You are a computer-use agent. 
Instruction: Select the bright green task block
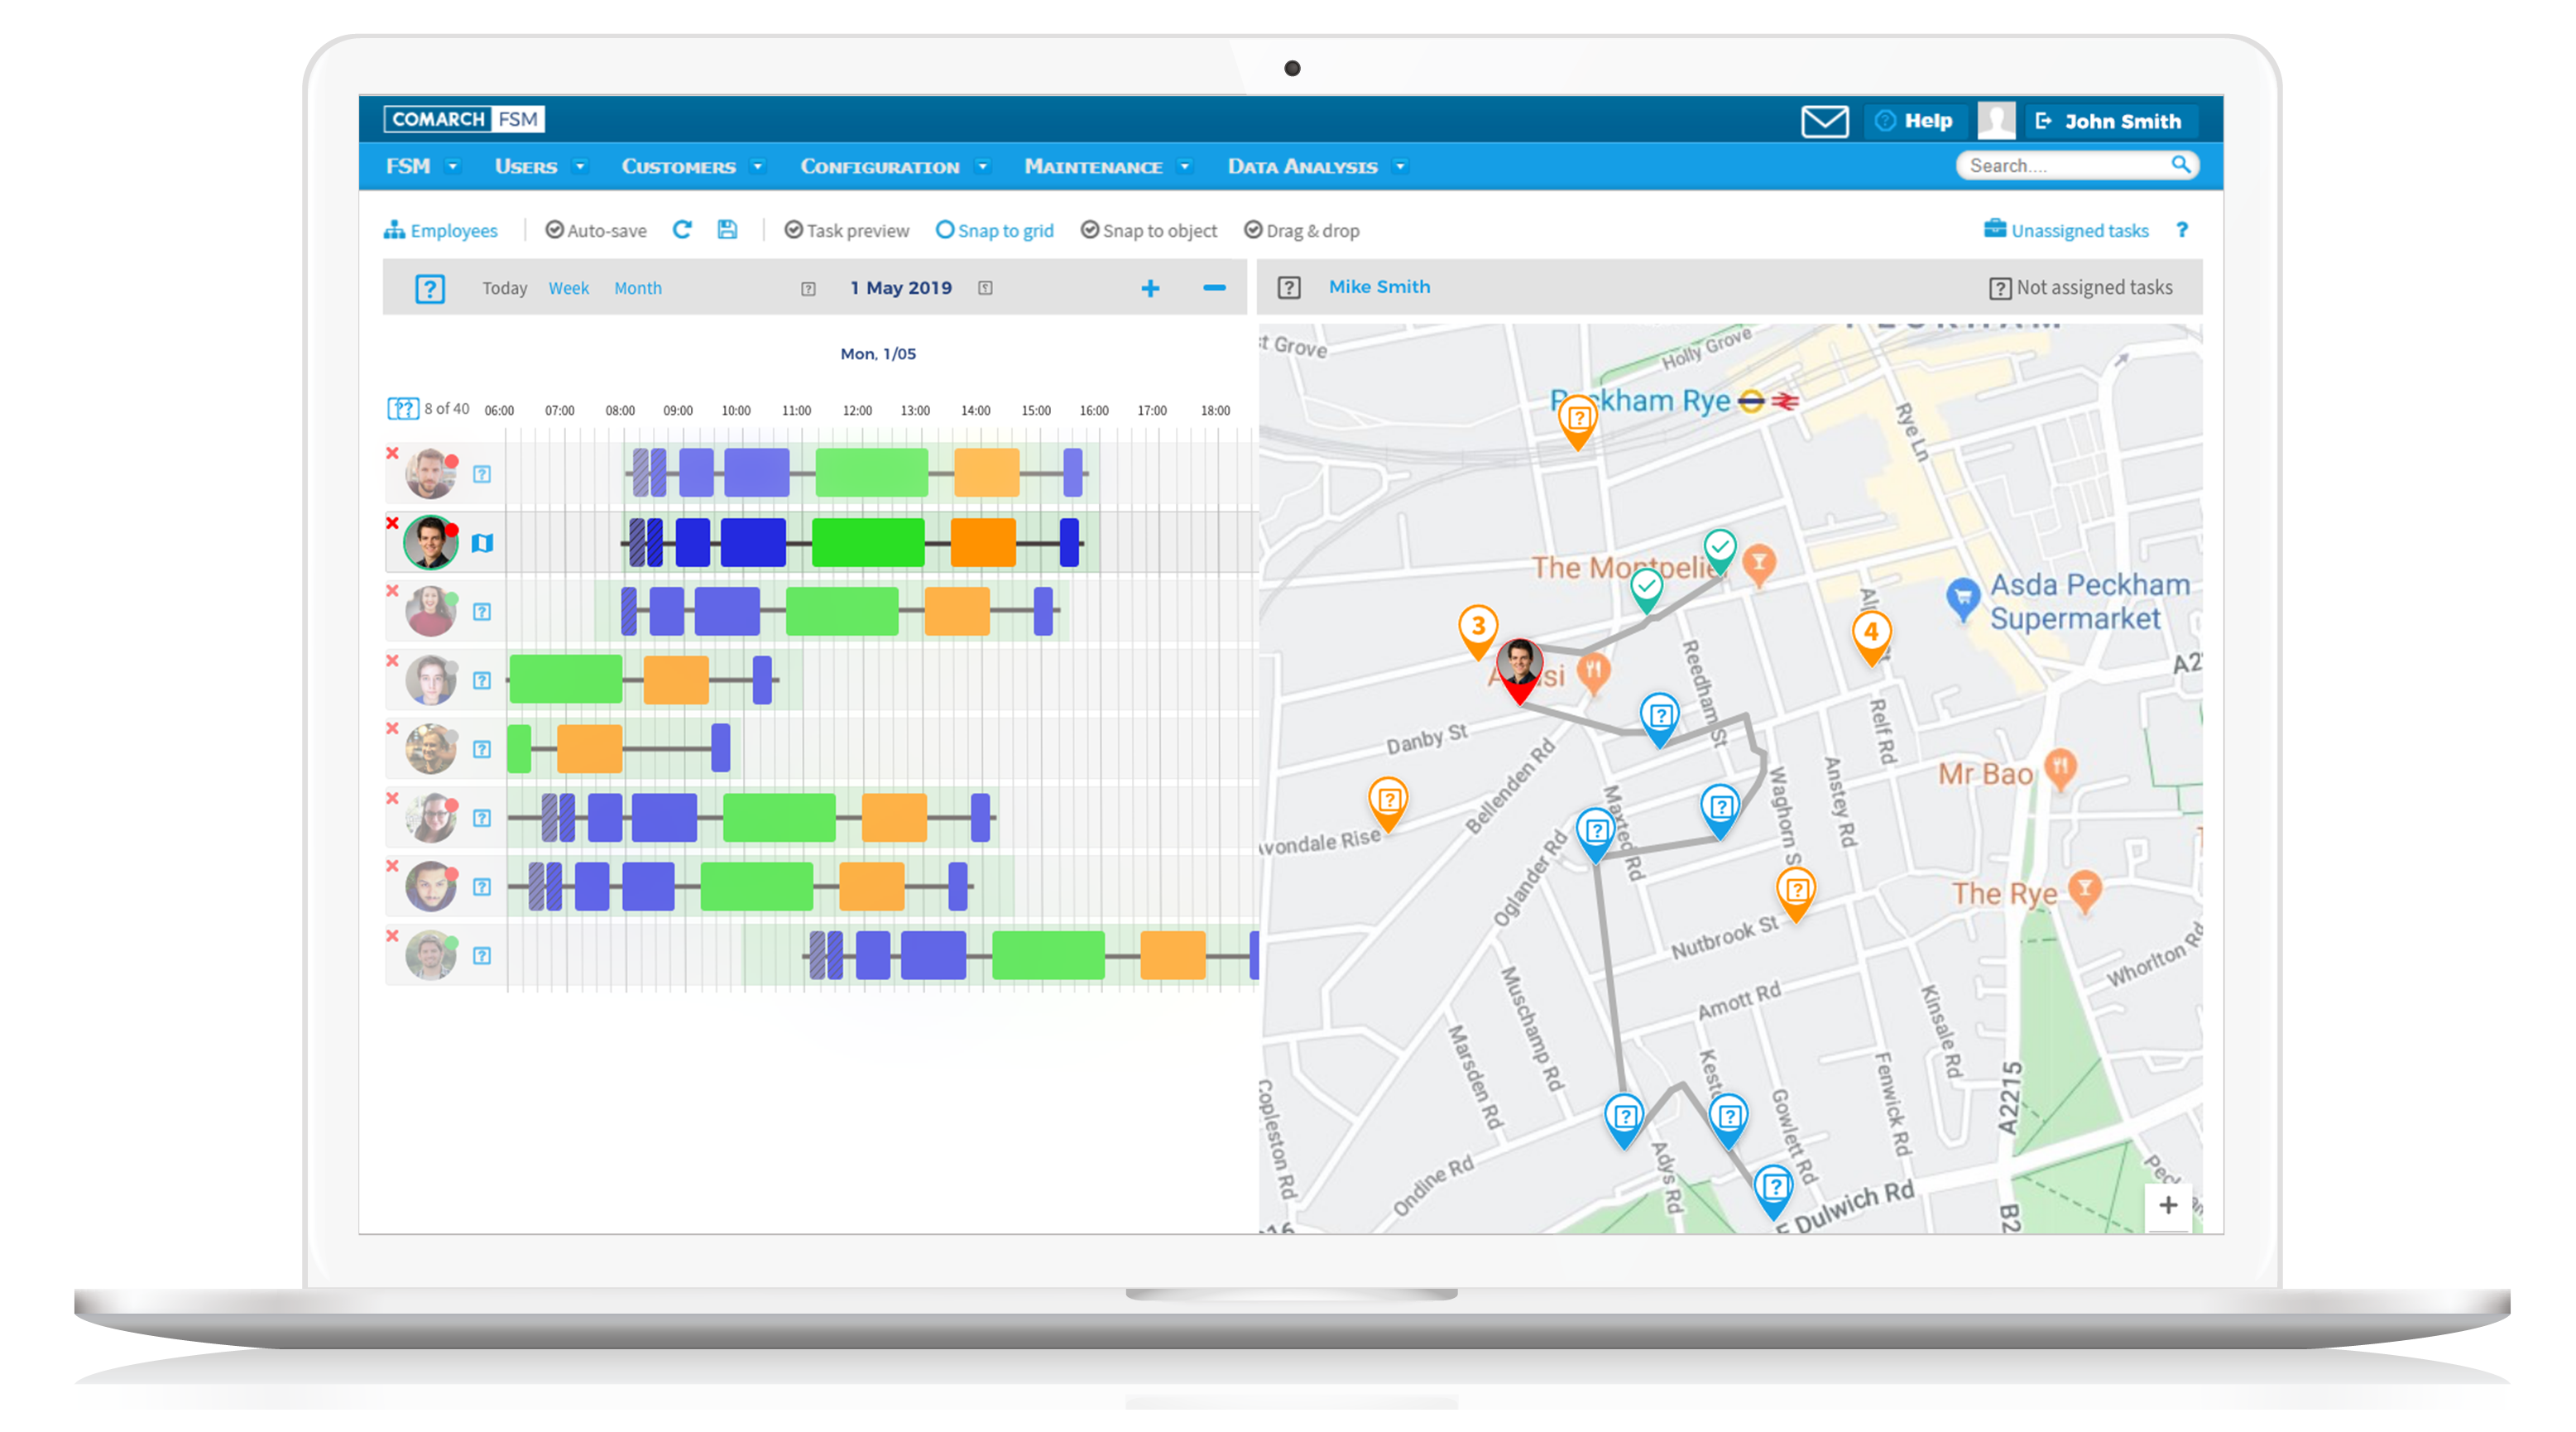coord(867,543)
